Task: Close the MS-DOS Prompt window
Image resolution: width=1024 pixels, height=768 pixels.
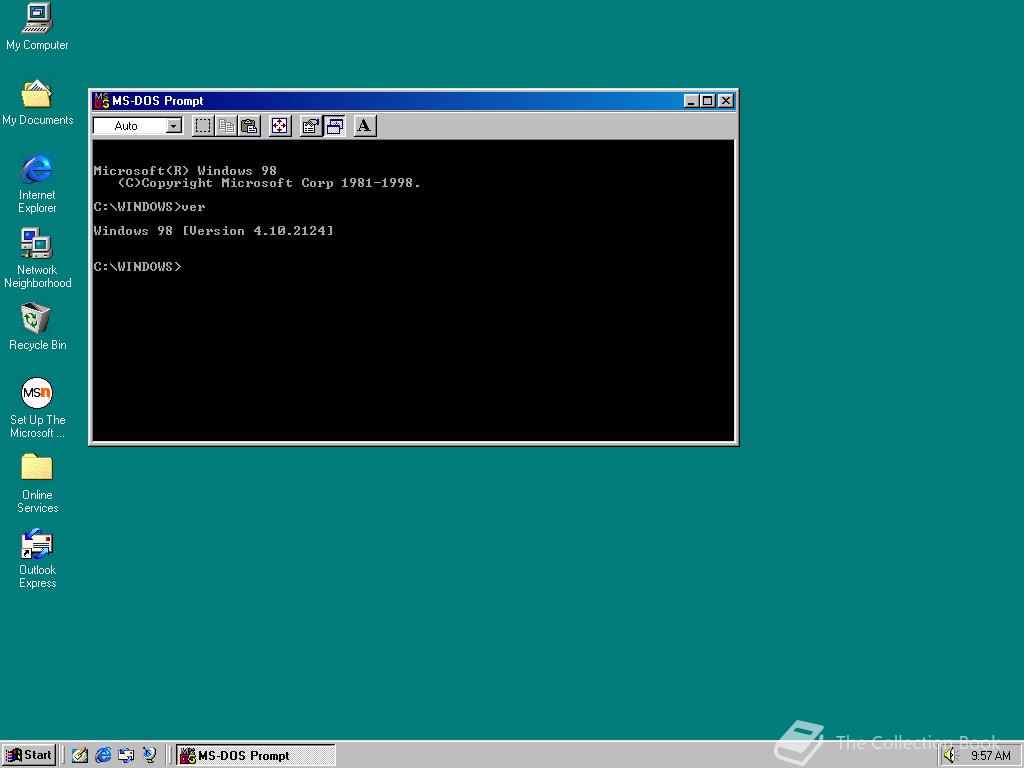Action: pyautogui.click(x=726, y=101)
